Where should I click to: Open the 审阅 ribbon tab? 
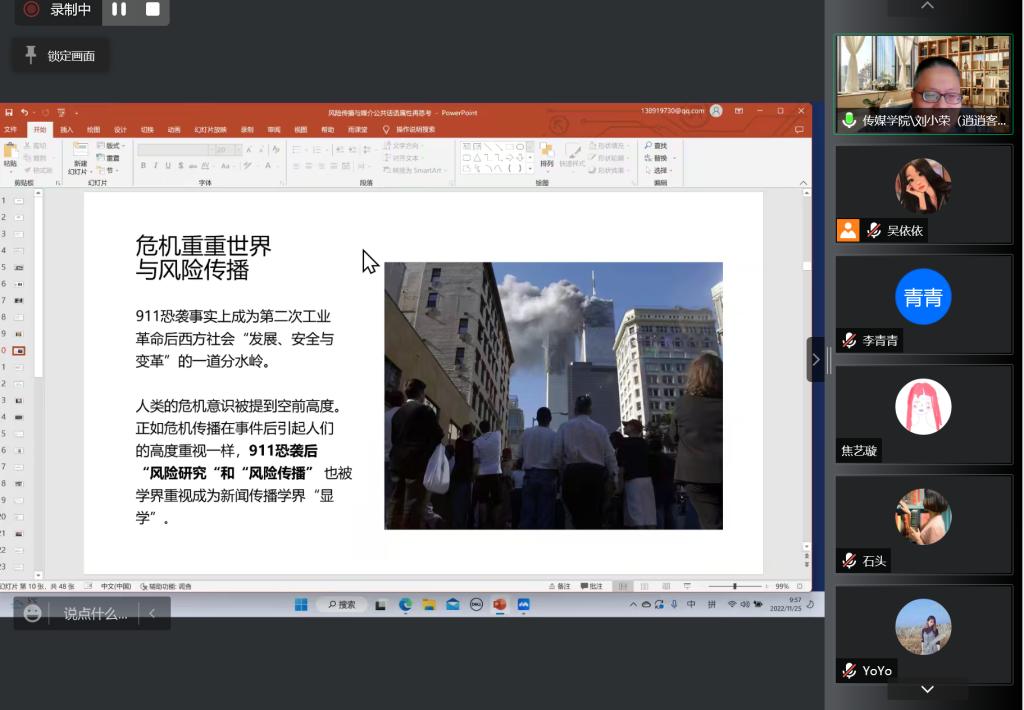pyautogui.click(x=274, y=129)
